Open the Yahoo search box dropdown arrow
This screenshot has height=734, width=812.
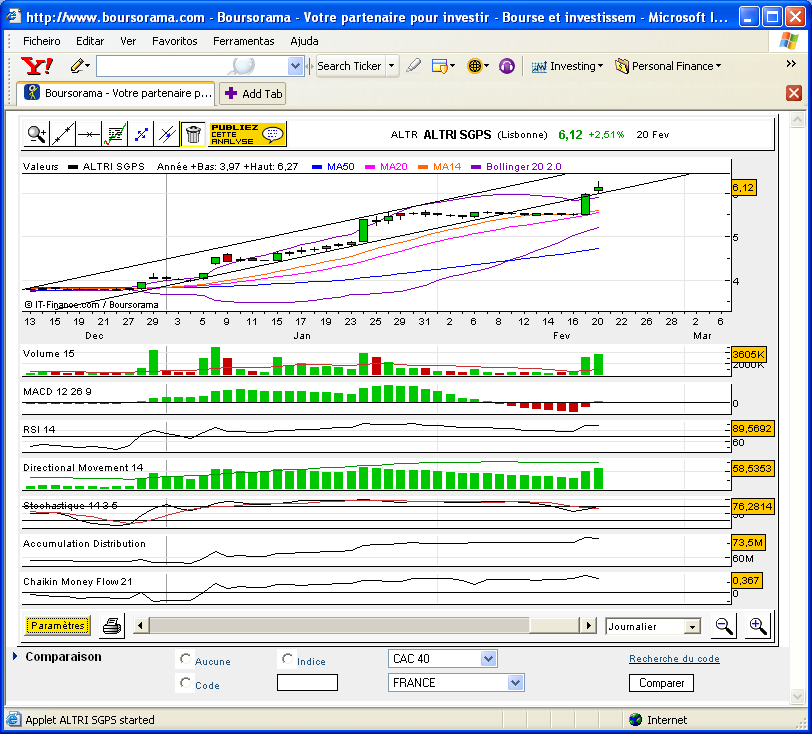295,66
